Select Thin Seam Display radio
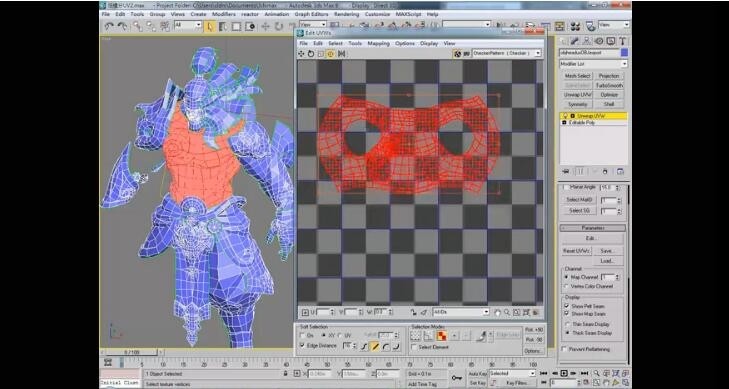This screenshot has height=389, width=729. click(566, 324)
